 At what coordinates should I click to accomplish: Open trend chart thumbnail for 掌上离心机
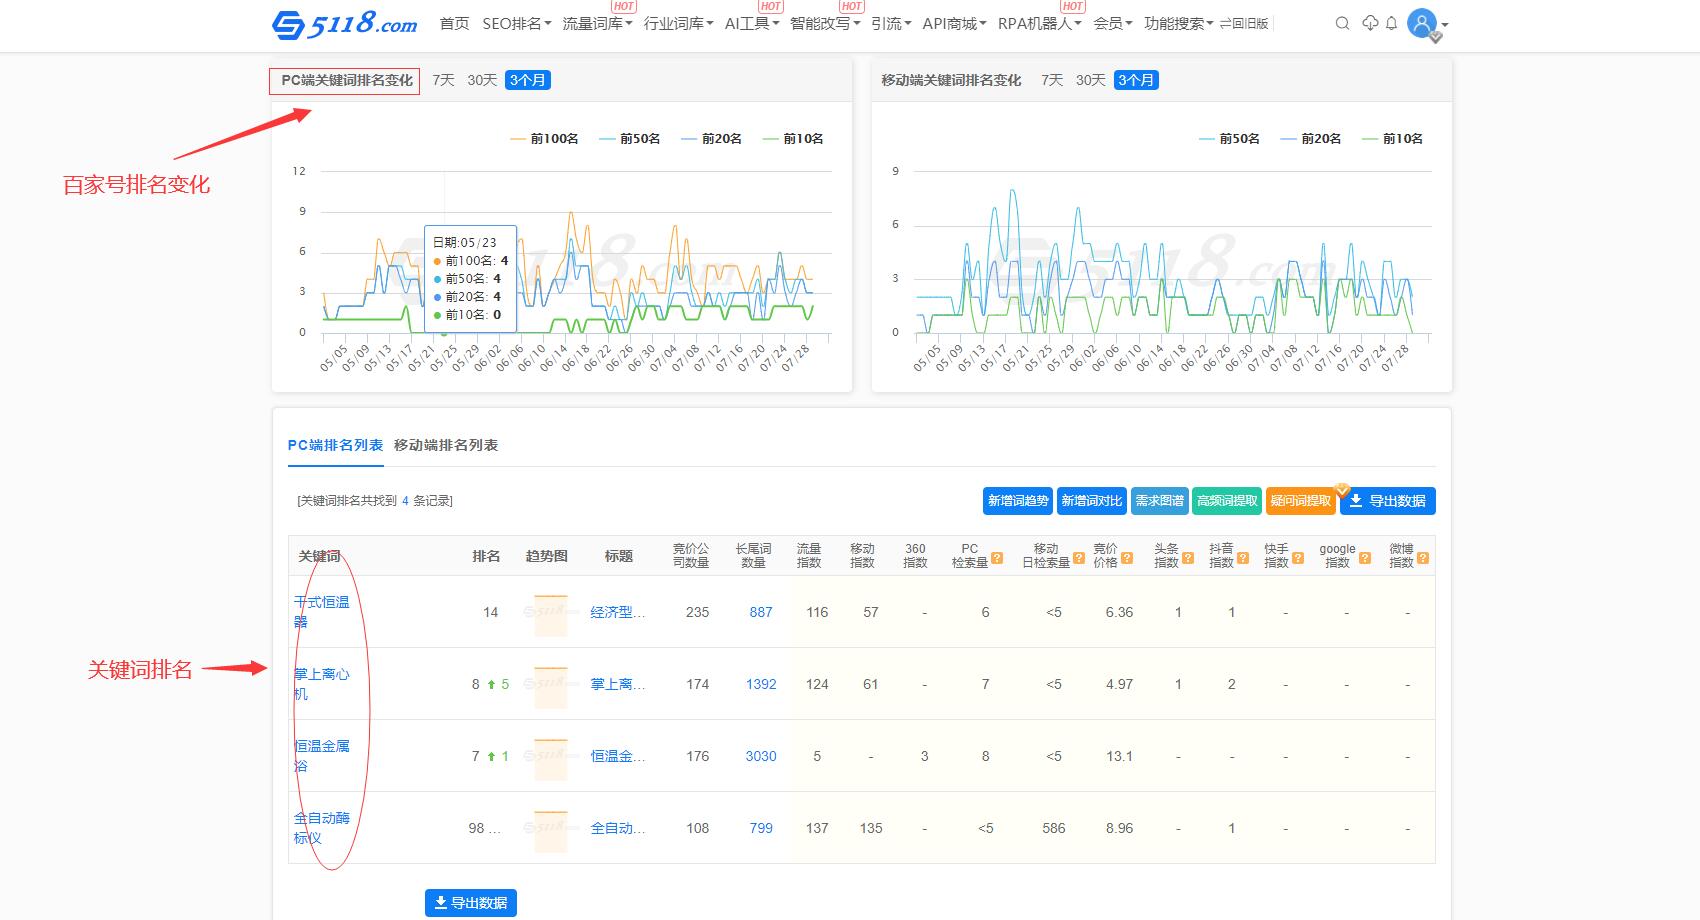pyautogui.click(x=550, y=685)
